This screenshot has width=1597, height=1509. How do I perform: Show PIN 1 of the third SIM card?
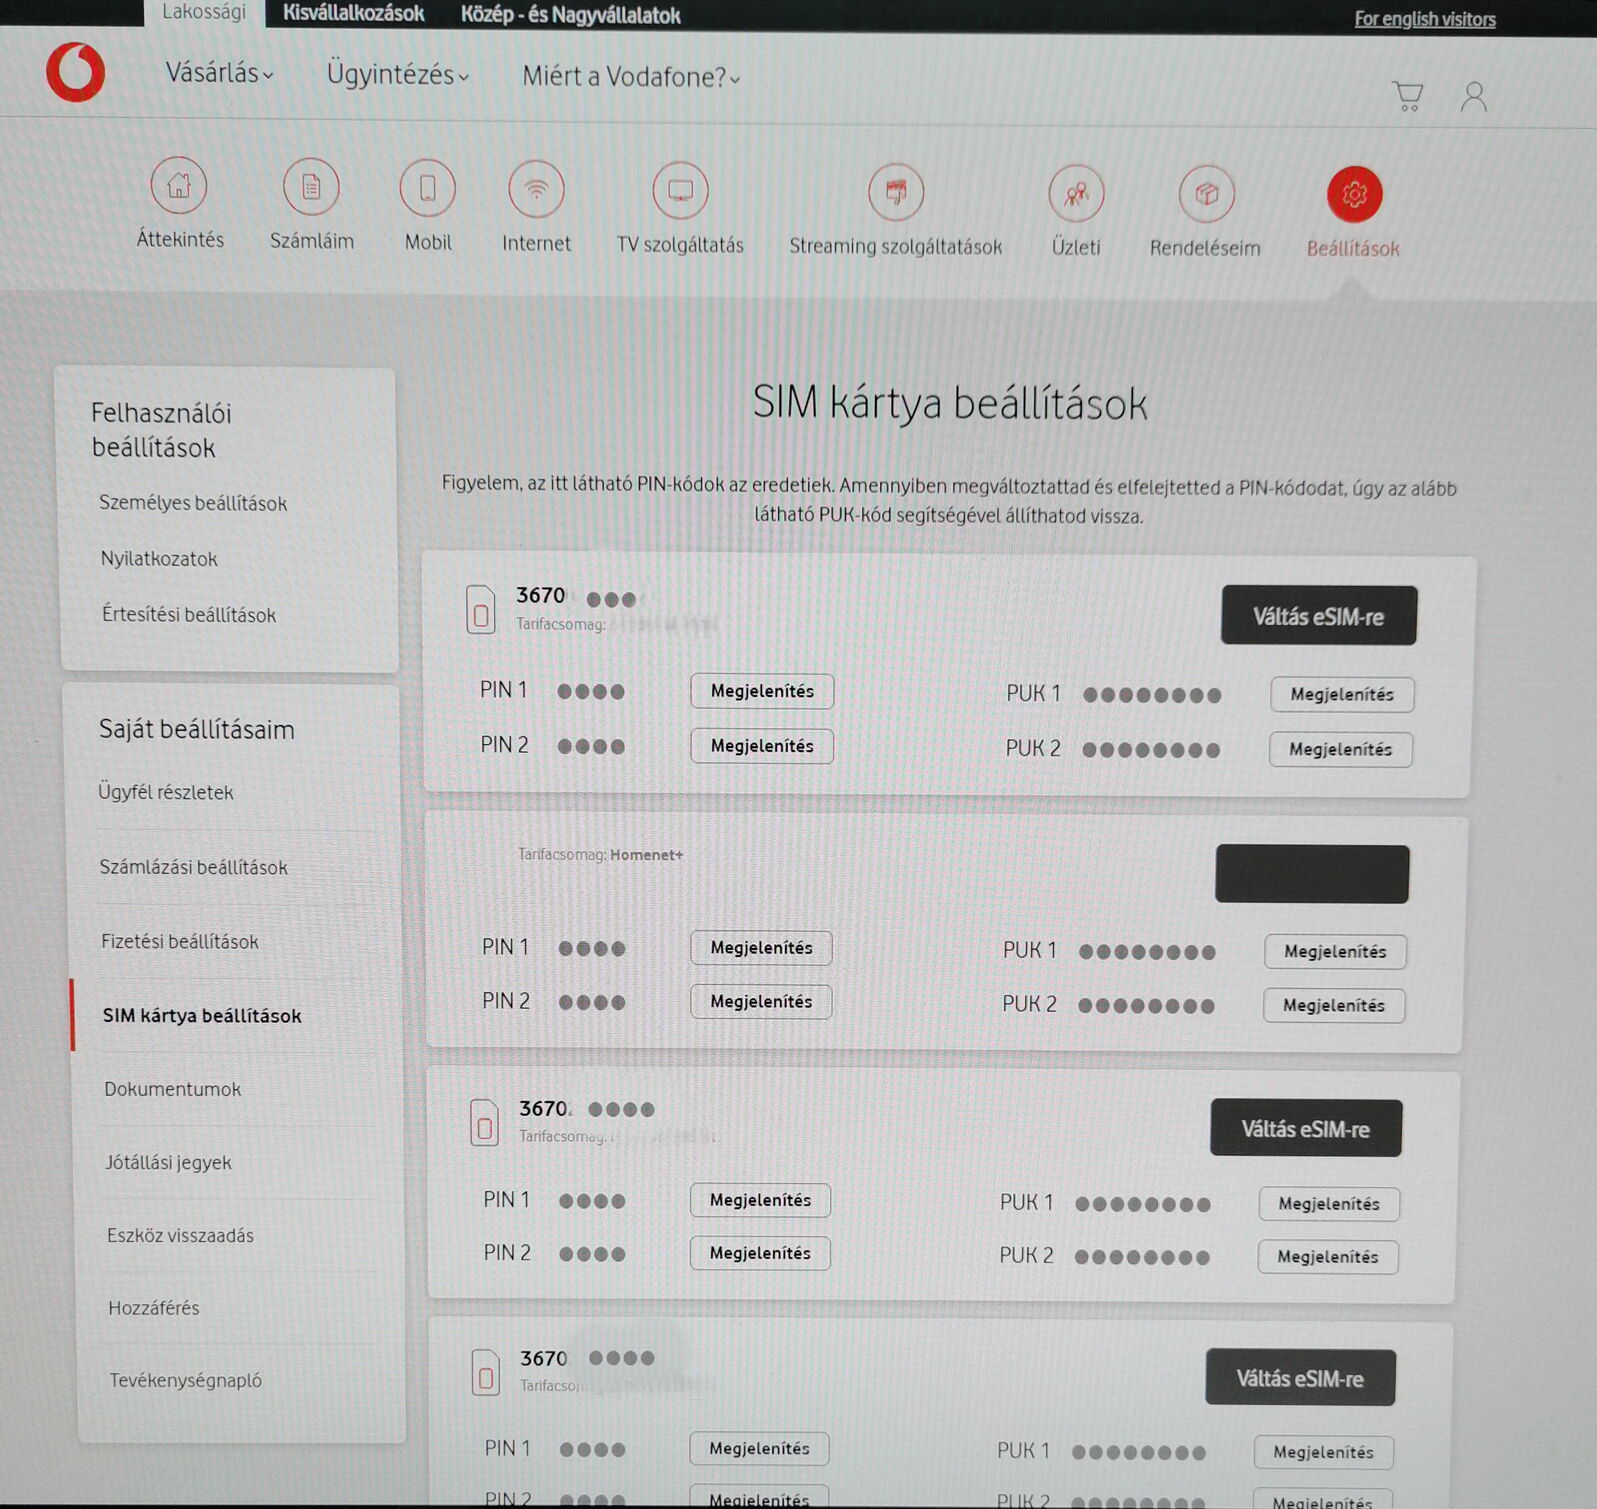[x=760, y=1200]
